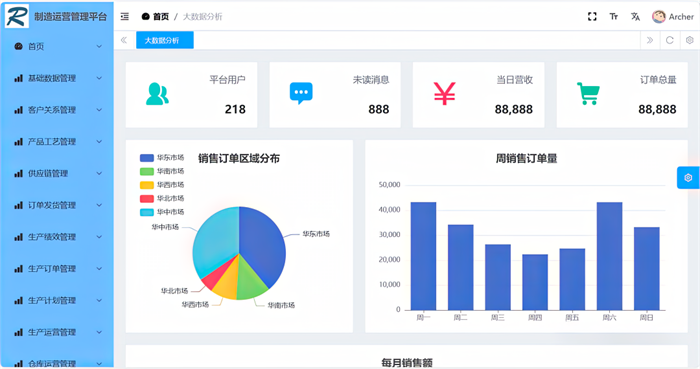Collapse sidebar with the hamburger menu icon

125,17
